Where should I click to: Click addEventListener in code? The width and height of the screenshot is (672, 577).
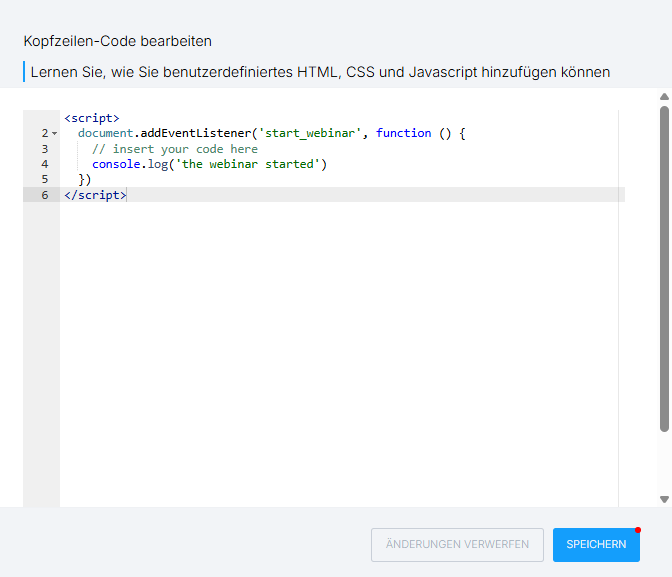coord(196,133)
